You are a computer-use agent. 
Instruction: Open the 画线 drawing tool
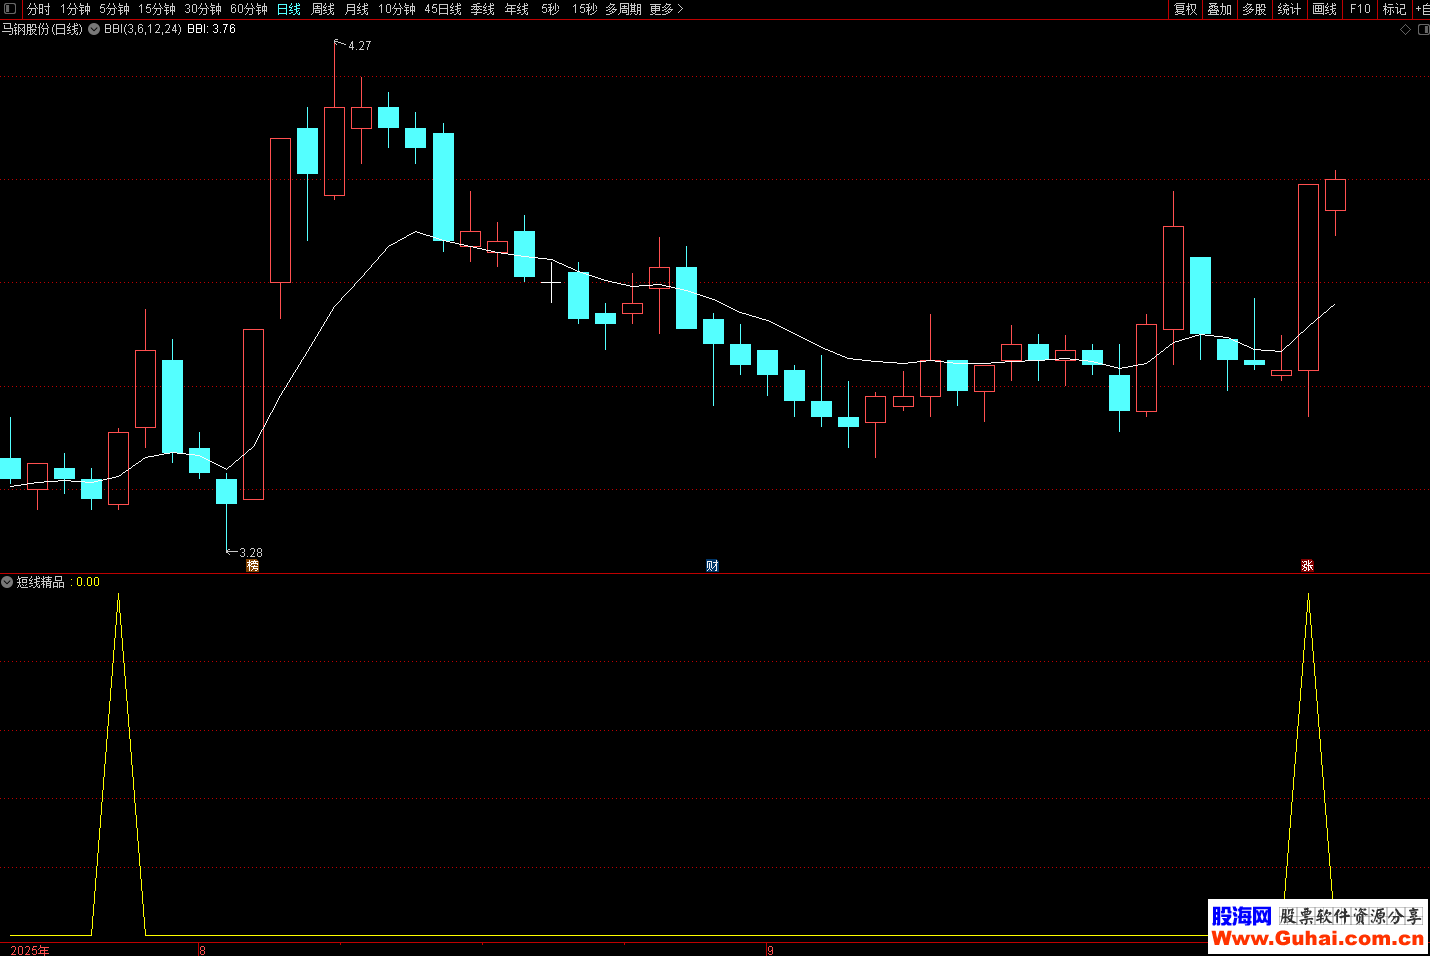click(1324, 9)
